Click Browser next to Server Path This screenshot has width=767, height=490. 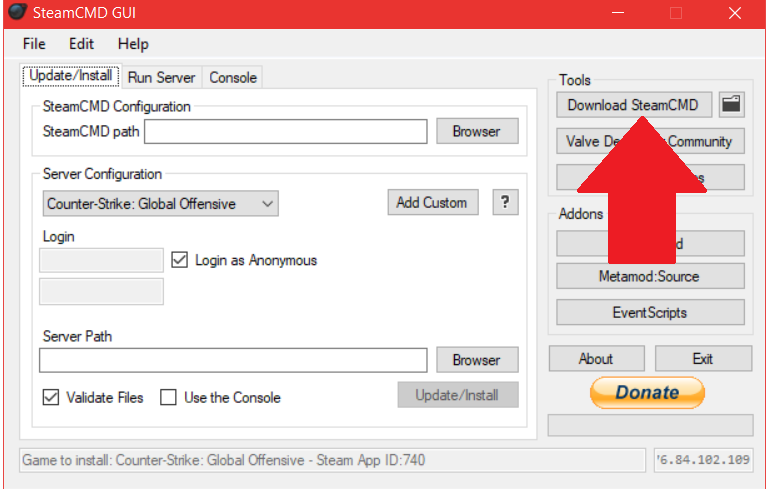477,360
